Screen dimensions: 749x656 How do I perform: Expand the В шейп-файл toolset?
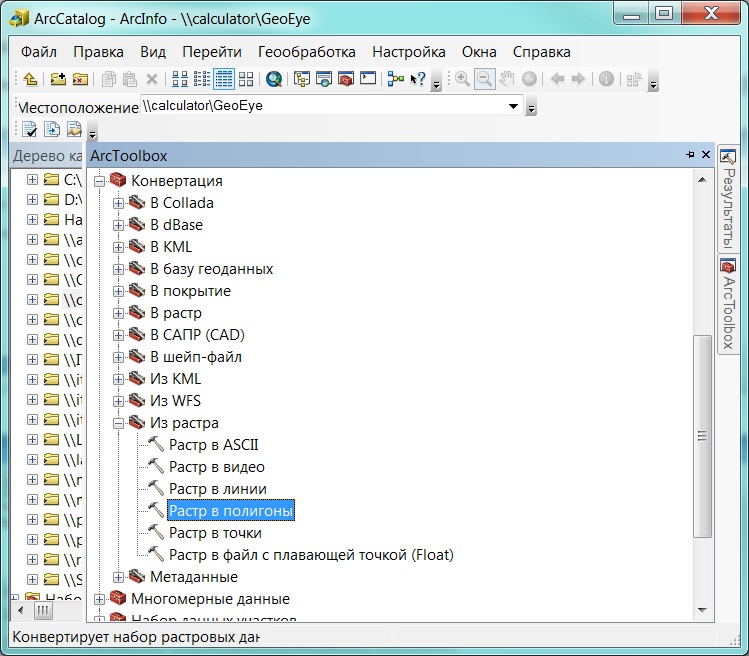pos(118,357)
